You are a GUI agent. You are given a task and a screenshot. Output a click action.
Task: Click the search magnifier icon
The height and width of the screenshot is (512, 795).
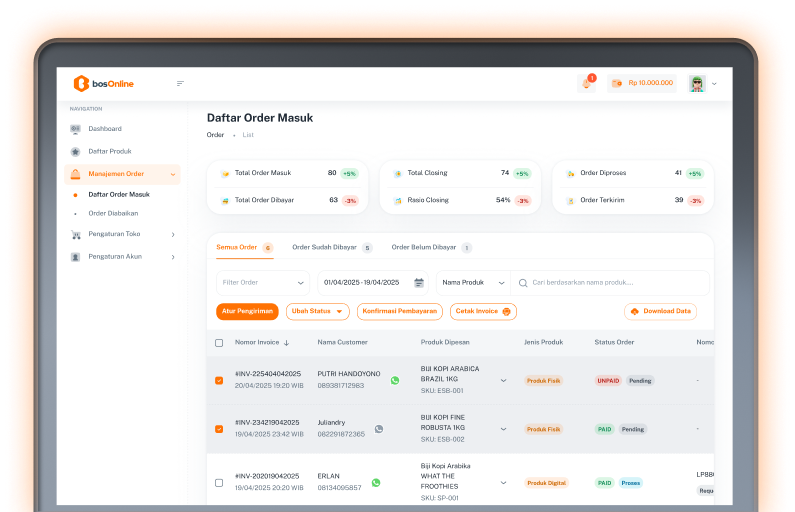(x=523, y=283)
